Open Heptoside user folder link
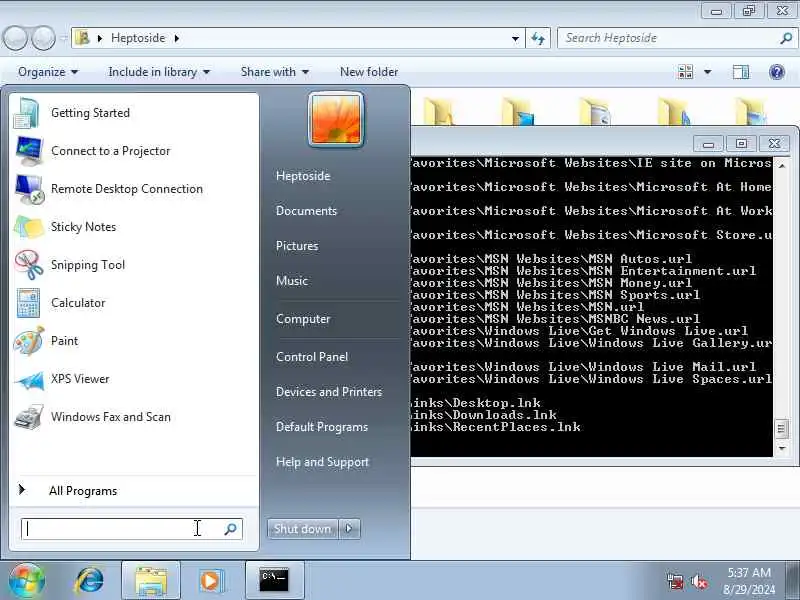Screen dimensions: 800x600 [x=303, y=176]
